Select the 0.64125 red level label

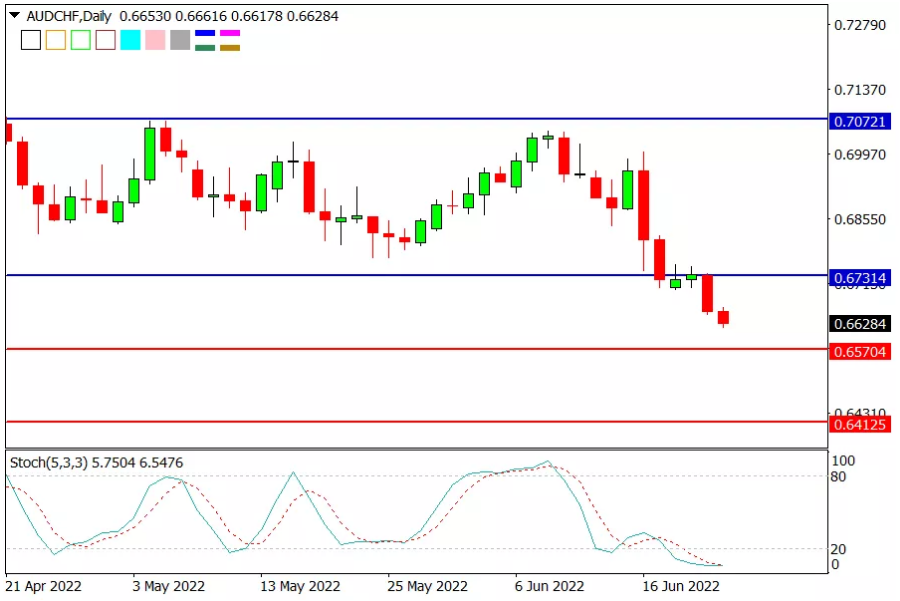click(860, 425)
